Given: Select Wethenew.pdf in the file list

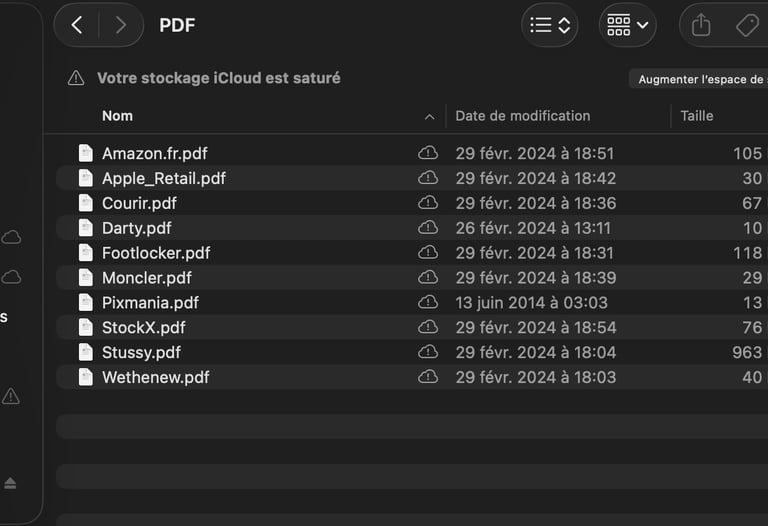Looking at the screenshot, I should 155,377.
